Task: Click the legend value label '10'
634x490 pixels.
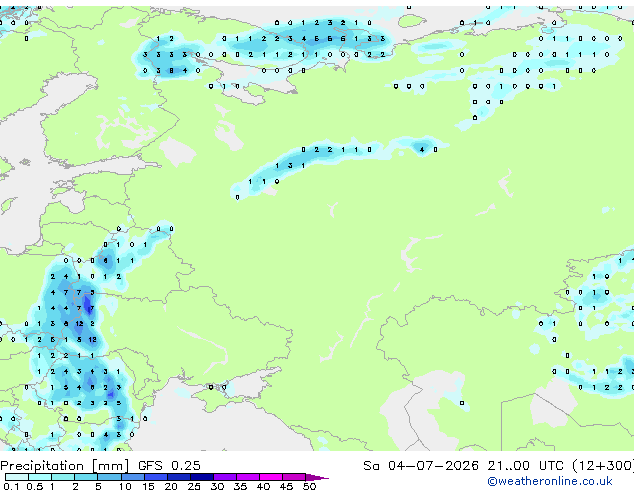Action: pos(125,486)
